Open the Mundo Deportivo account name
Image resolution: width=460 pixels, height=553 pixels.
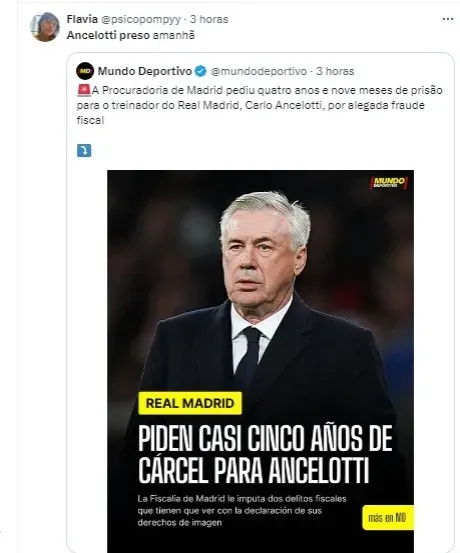coord(145,71)
